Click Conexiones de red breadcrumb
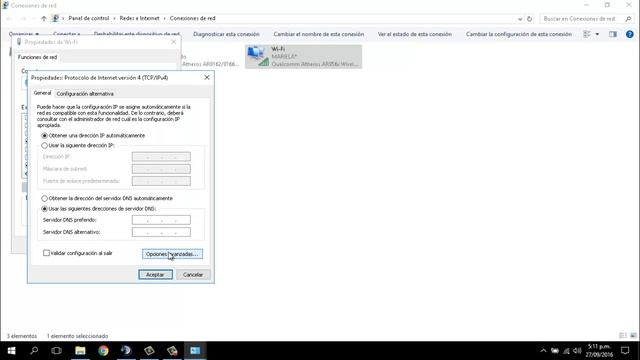640x360 pixels. point(193,18)
